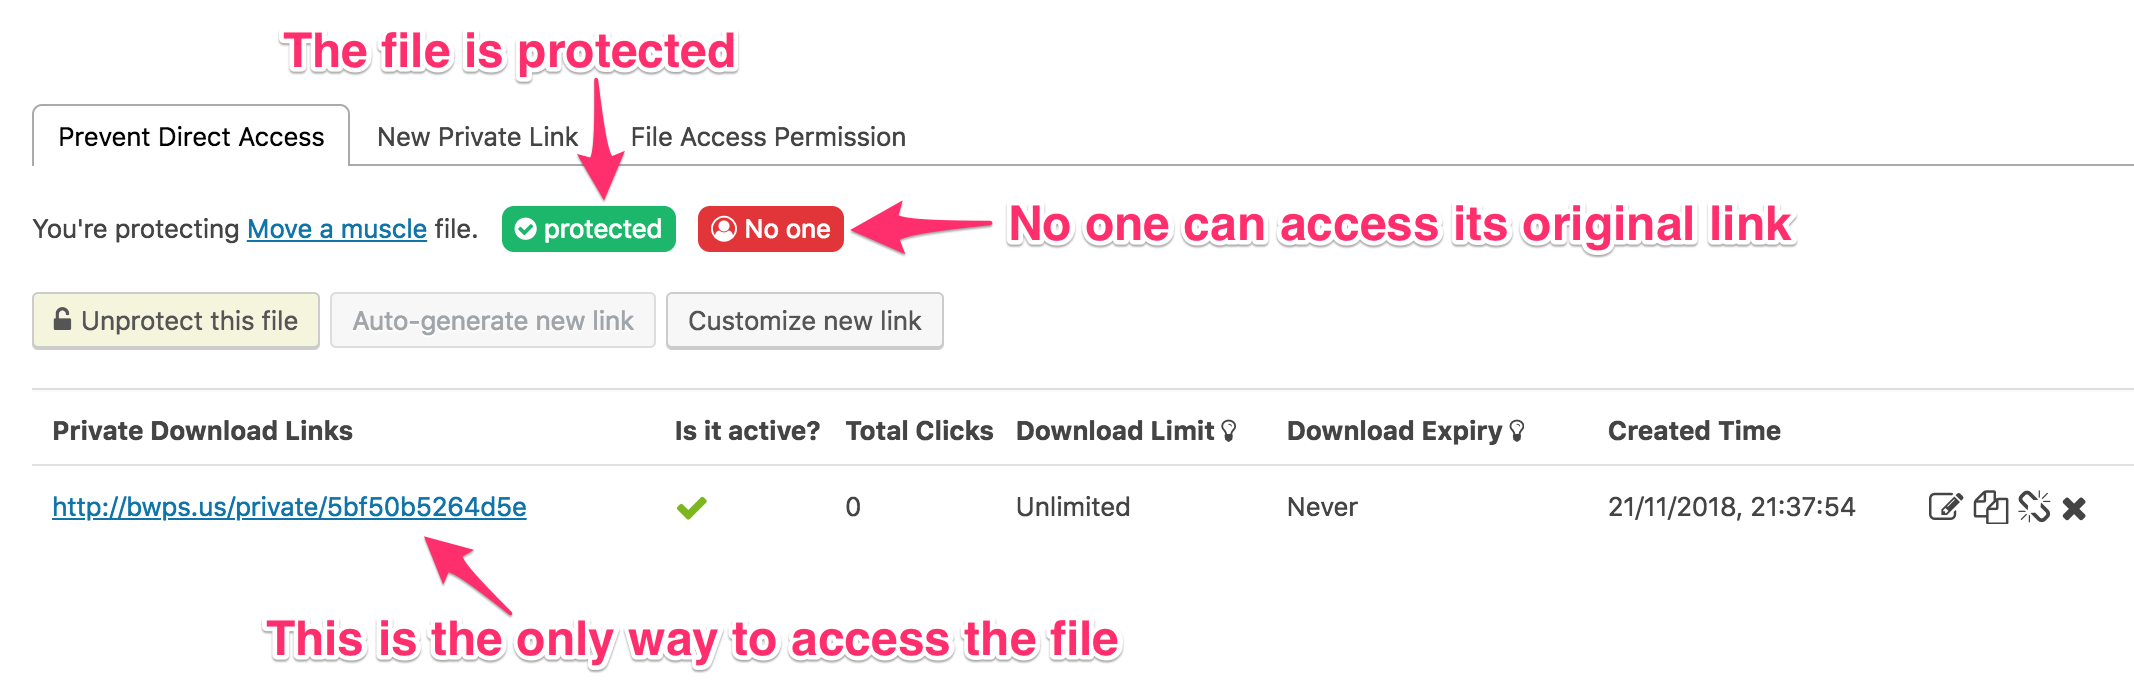Click the broken chain link icon
This screenshot has height=693, width=2134.
coord(2034,507)
